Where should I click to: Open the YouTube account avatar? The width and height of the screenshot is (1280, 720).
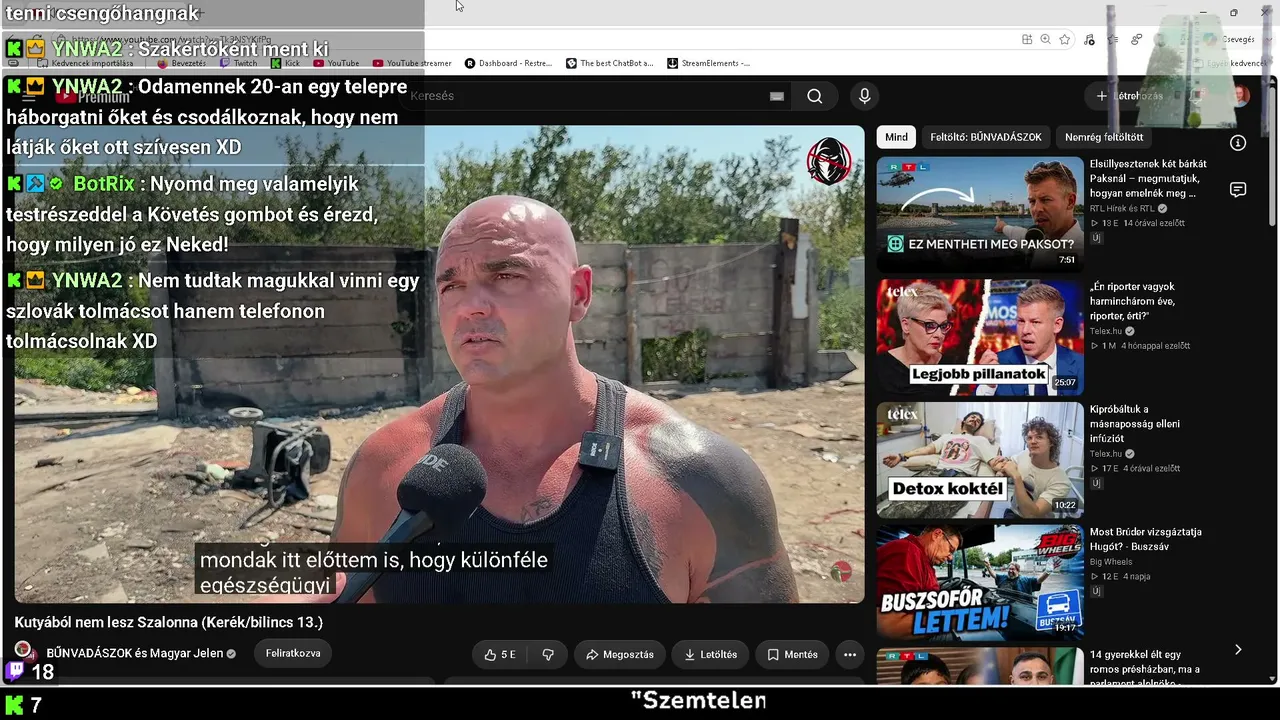click(x=1241, y=96)
